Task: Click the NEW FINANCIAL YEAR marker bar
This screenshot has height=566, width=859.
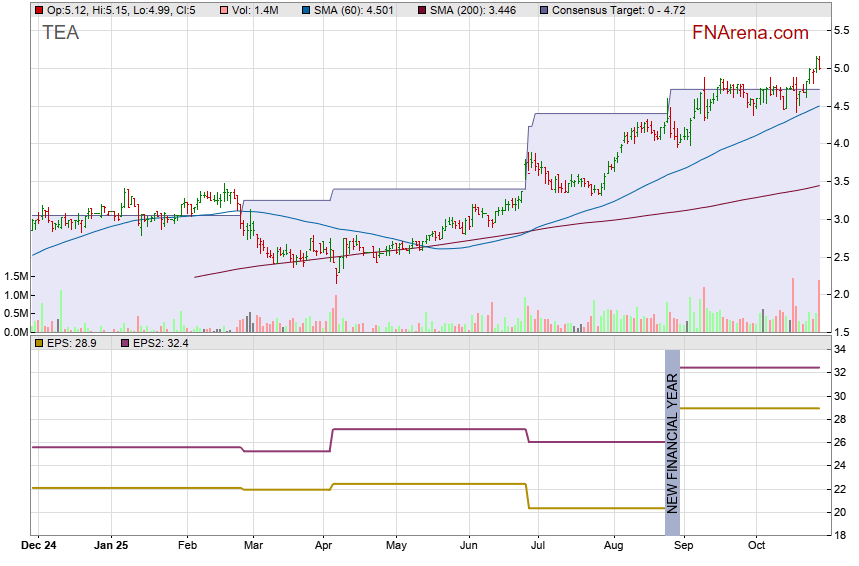Action: [x=672, y=442]
